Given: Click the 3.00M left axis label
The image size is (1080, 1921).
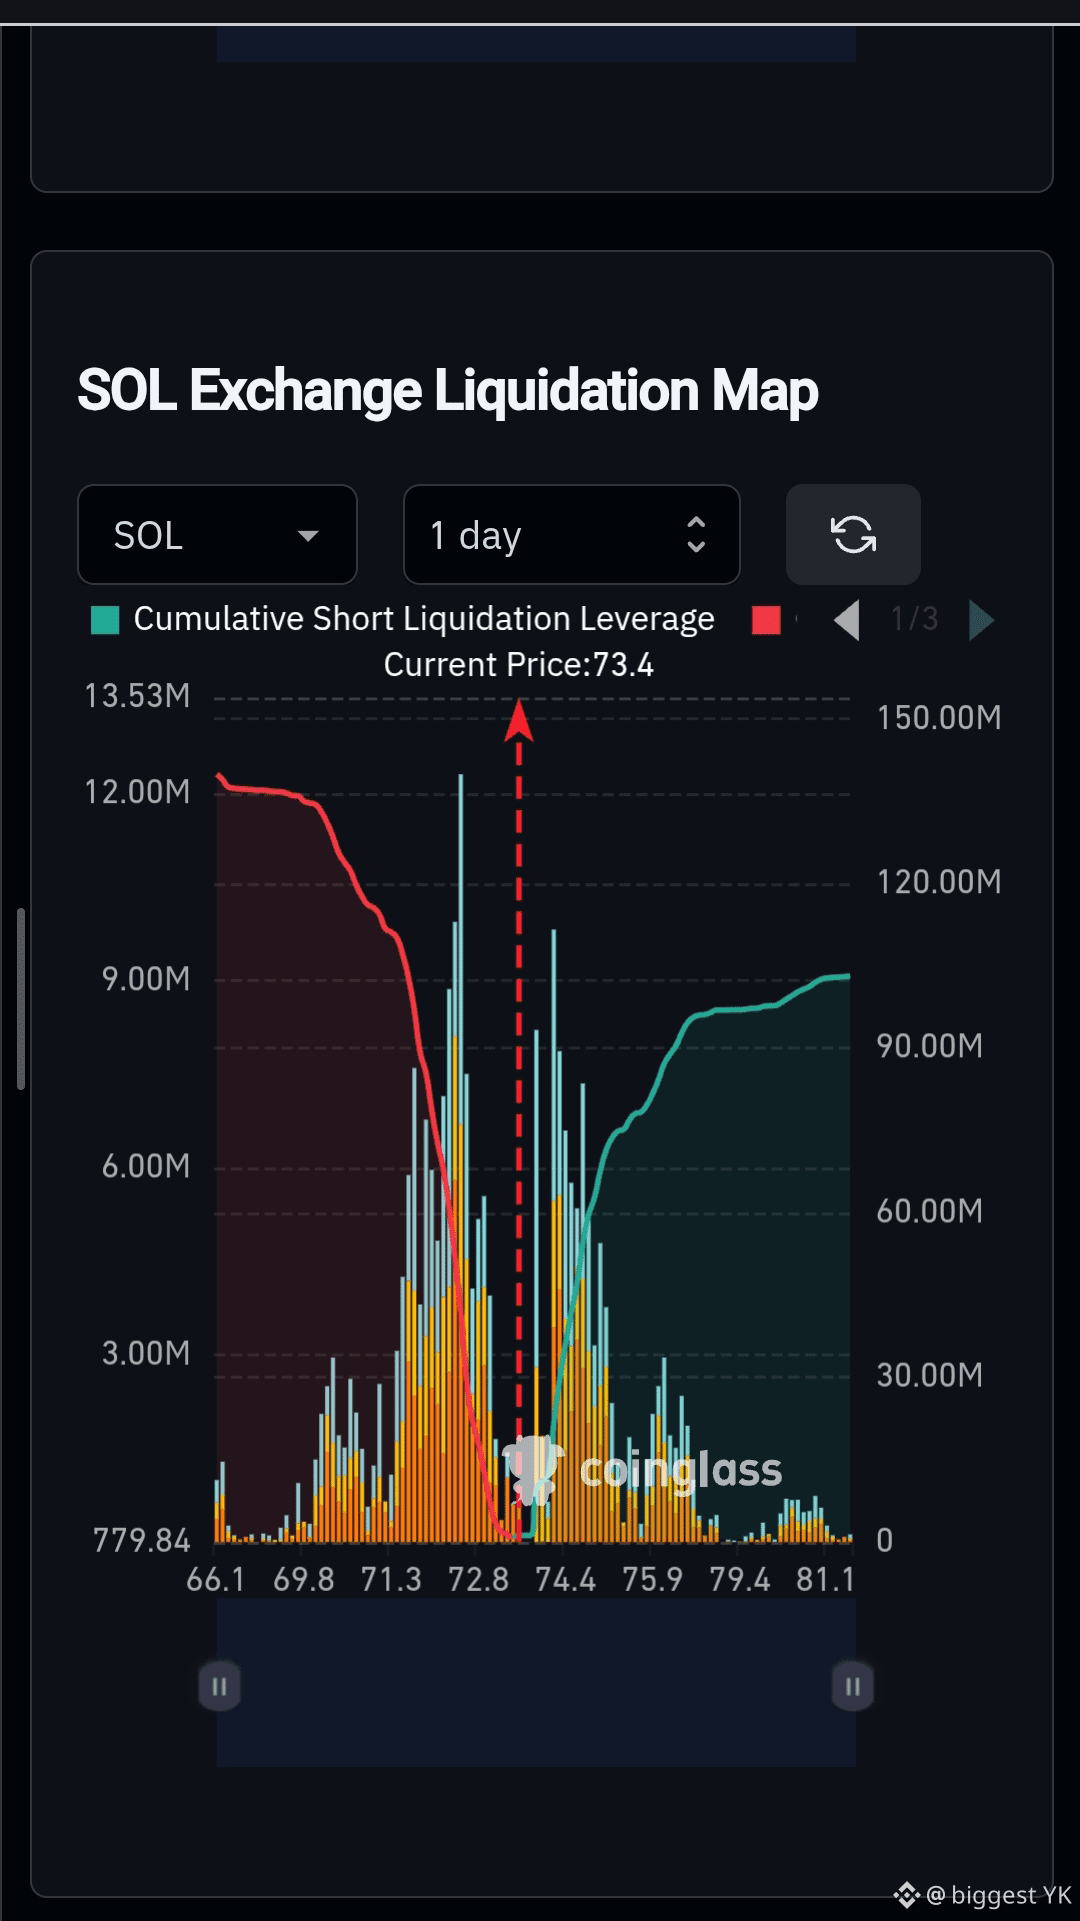Looking at the screenshot, I should (146, 1353).
